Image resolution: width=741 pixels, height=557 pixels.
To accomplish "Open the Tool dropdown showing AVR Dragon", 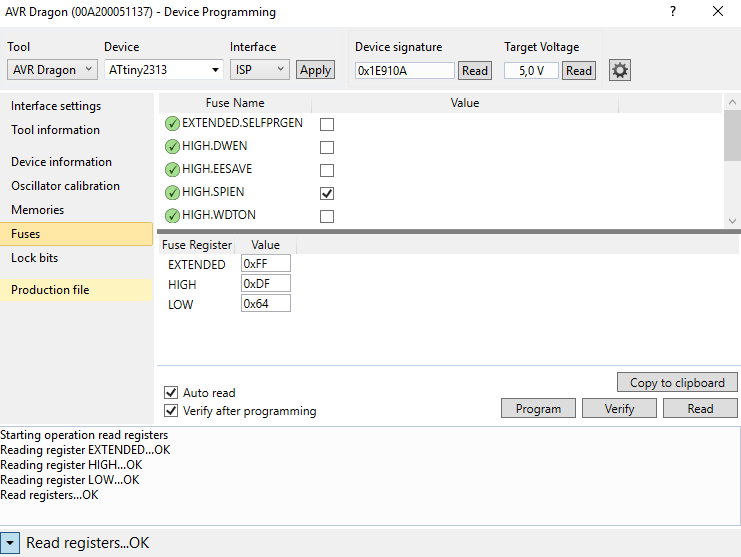I will pyautogui.click(x=52, y=70).
